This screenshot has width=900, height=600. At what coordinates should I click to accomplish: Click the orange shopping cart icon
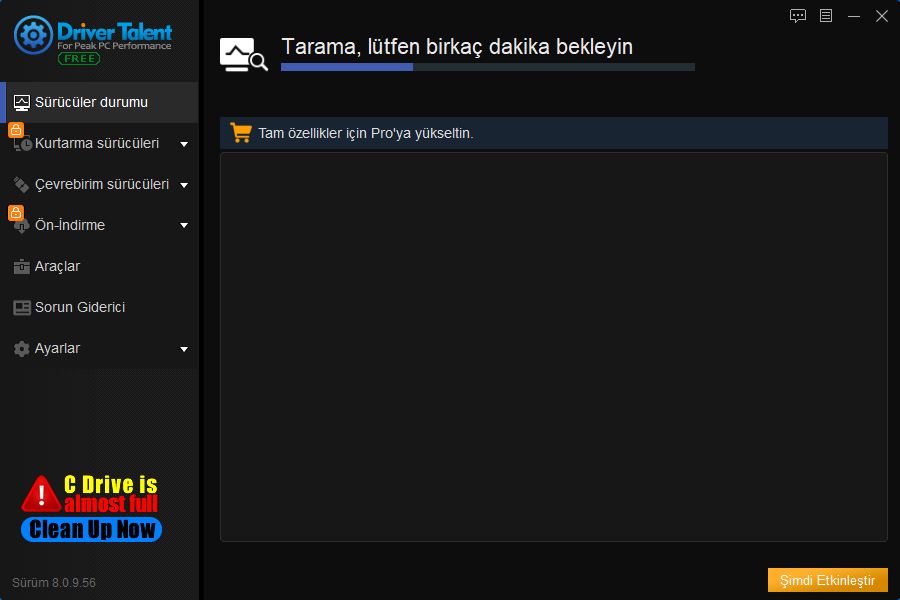(x=241, y=133)
